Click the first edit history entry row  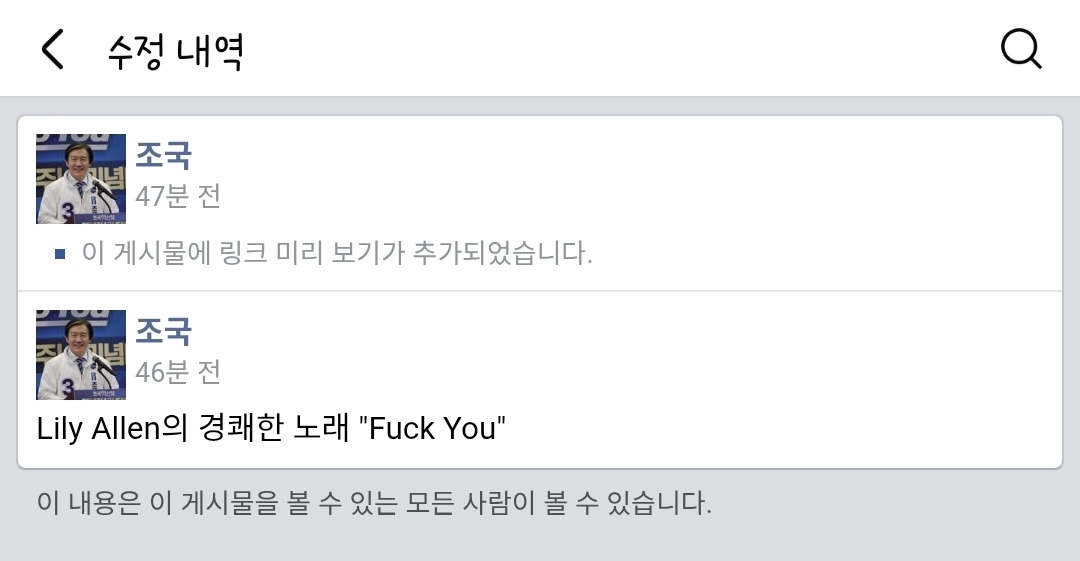point(540,203)
